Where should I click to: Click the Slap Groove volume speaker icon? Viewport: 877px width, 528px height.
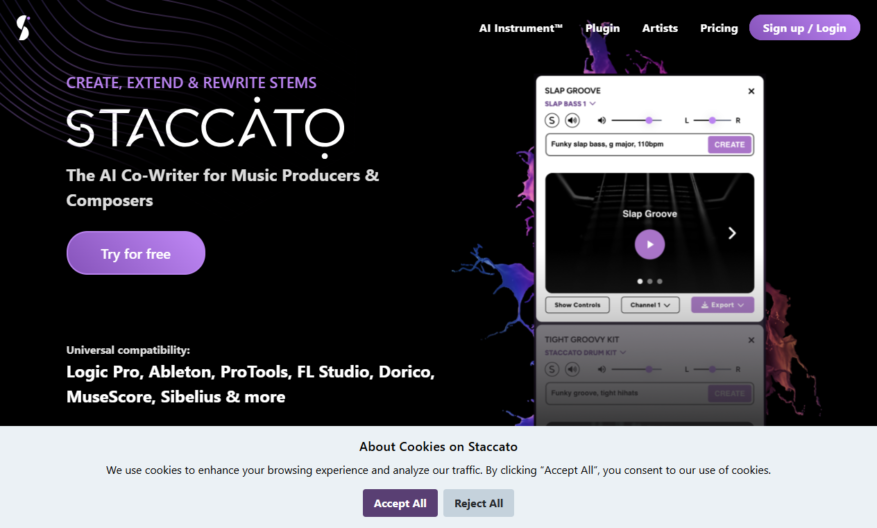[x=602, y=120]
